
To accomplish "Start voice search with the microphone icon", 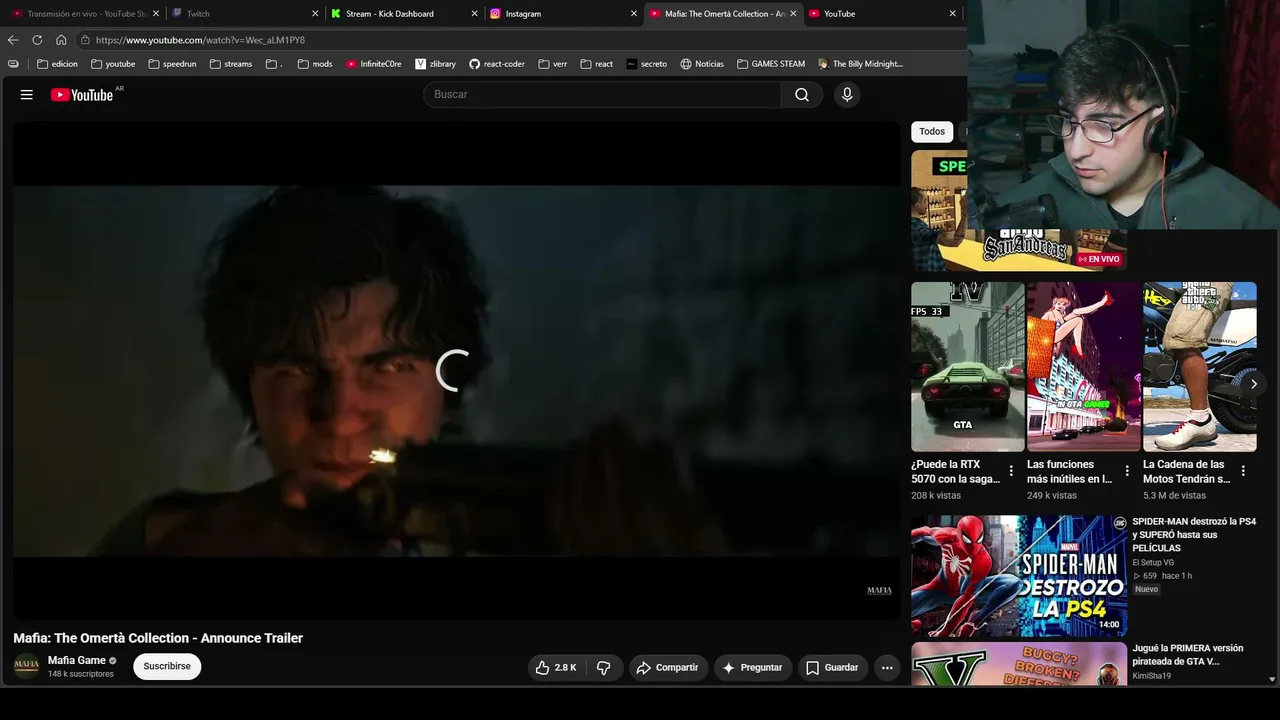I will tap(847, 95).
